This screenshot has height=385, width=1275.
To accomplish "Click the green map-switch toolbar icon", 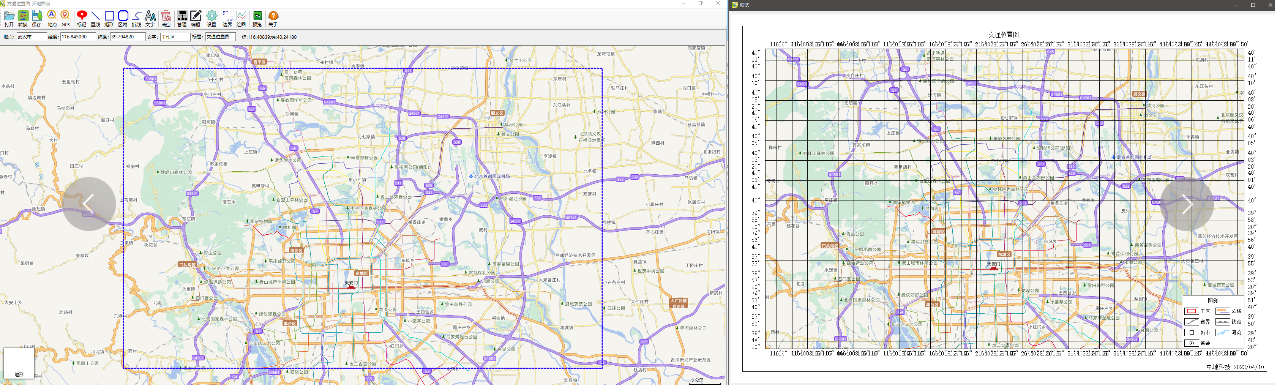I will [x=23, y=16].
